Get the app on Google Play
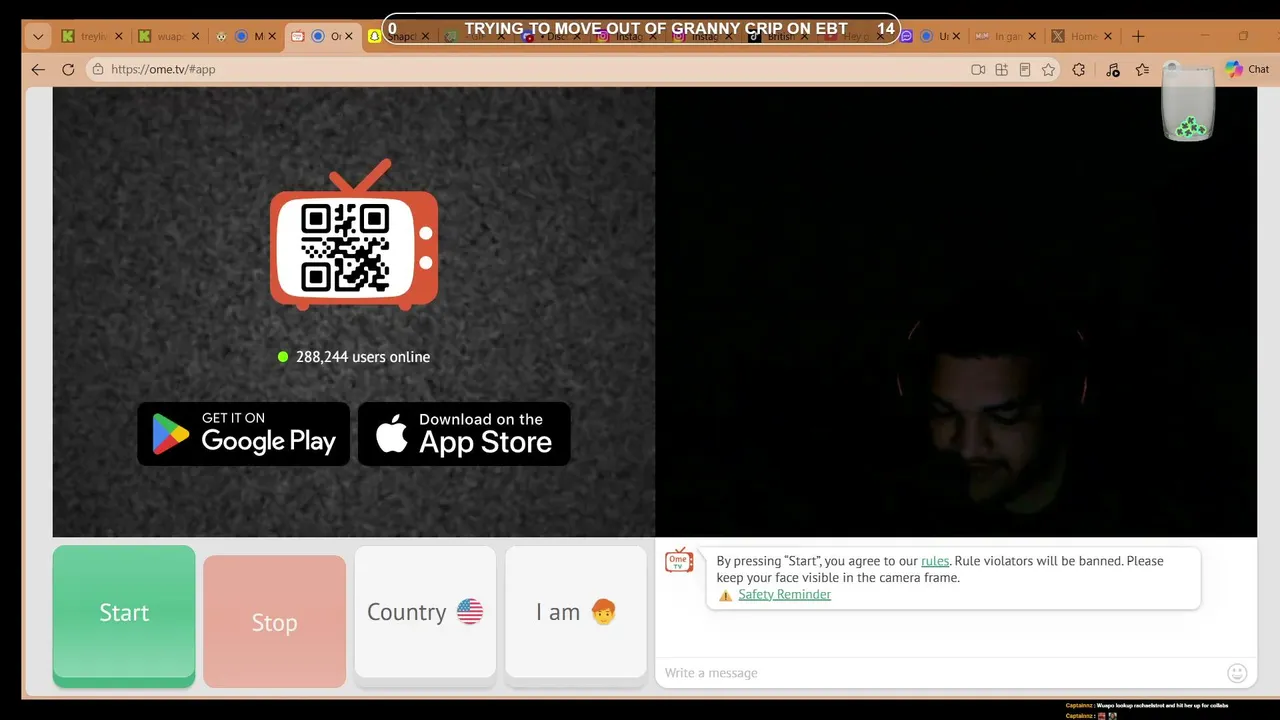This screenshot has height=720, width=1280. click(243, 434)
